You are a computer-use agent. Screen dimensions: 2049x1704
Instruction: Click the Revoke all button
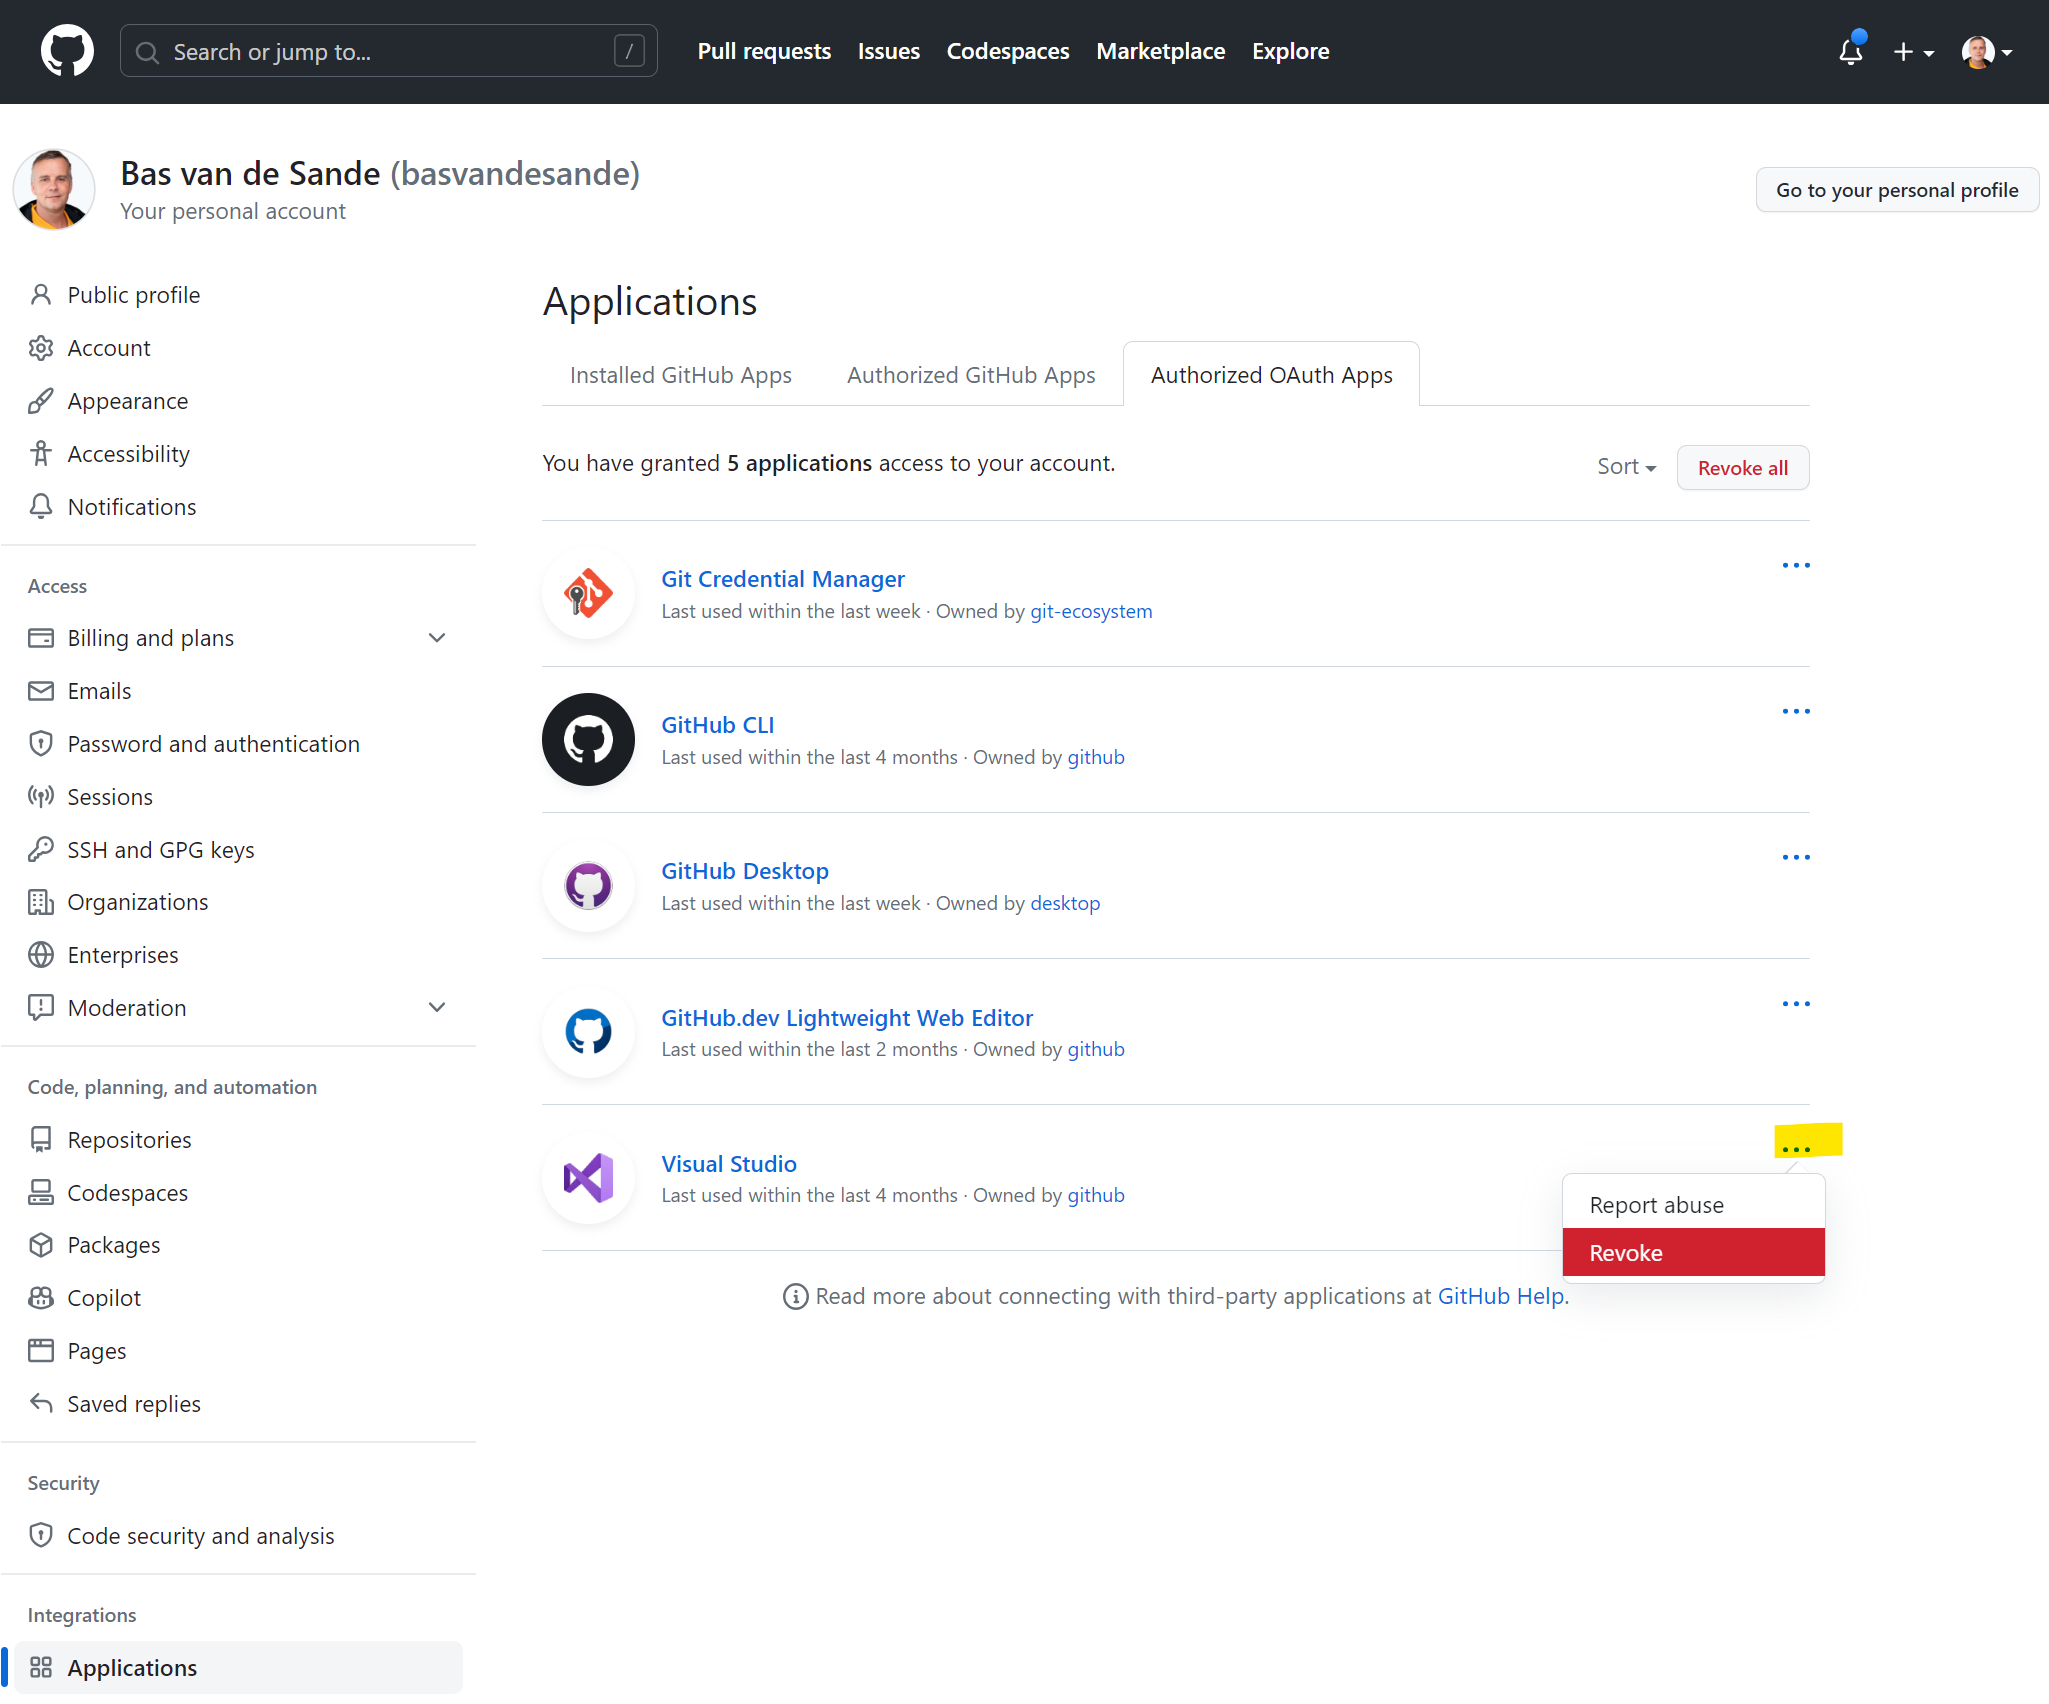(x=1742, y=468)
